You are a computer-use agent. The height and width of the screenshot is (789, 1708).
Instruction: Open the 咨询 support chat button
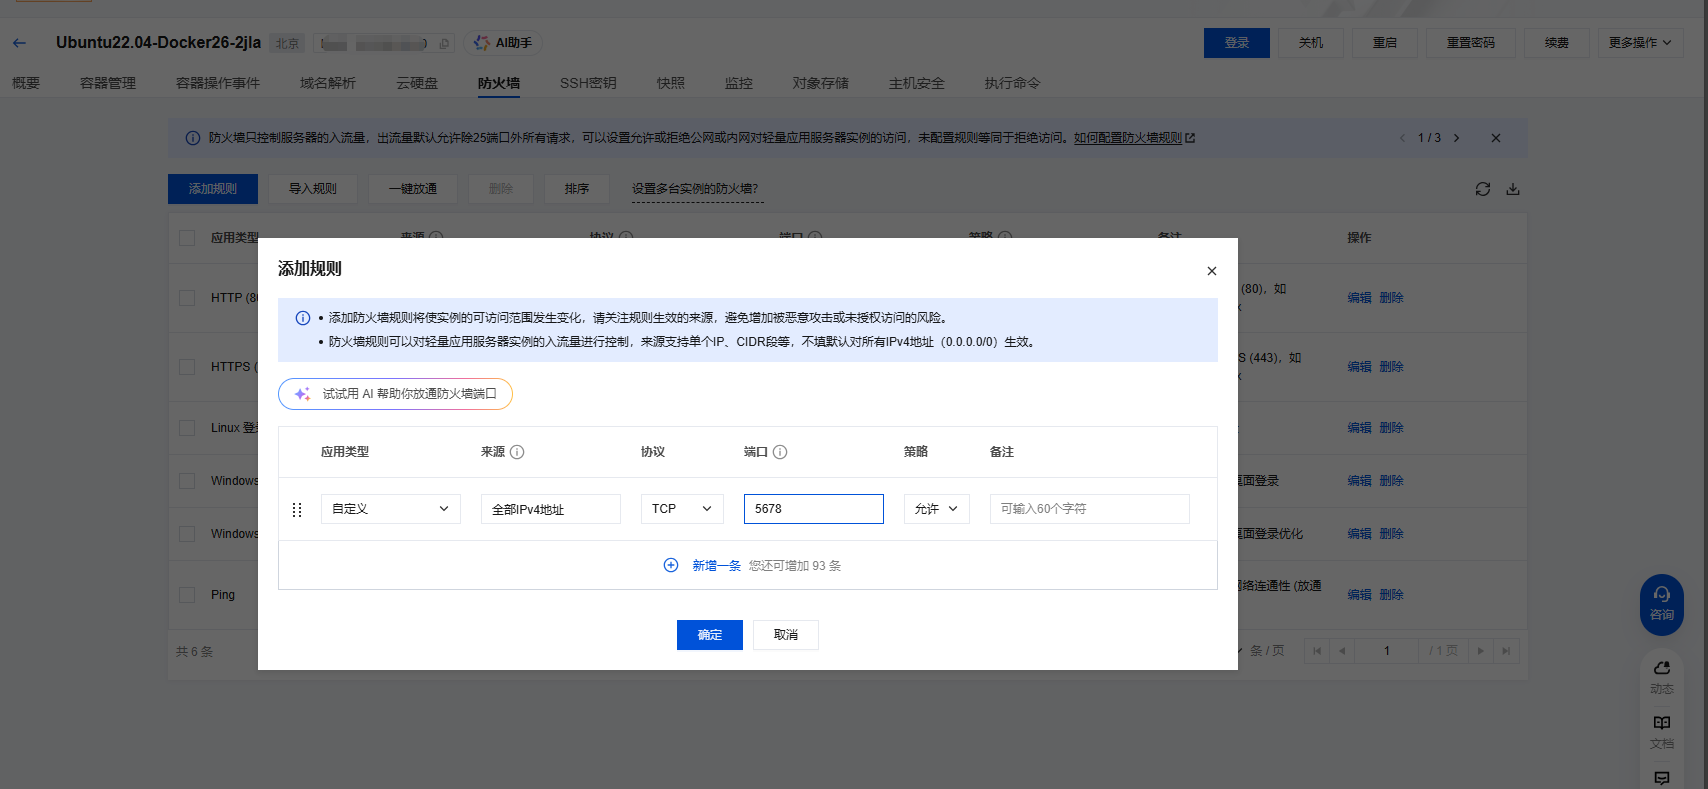(x=1662, y=604)
